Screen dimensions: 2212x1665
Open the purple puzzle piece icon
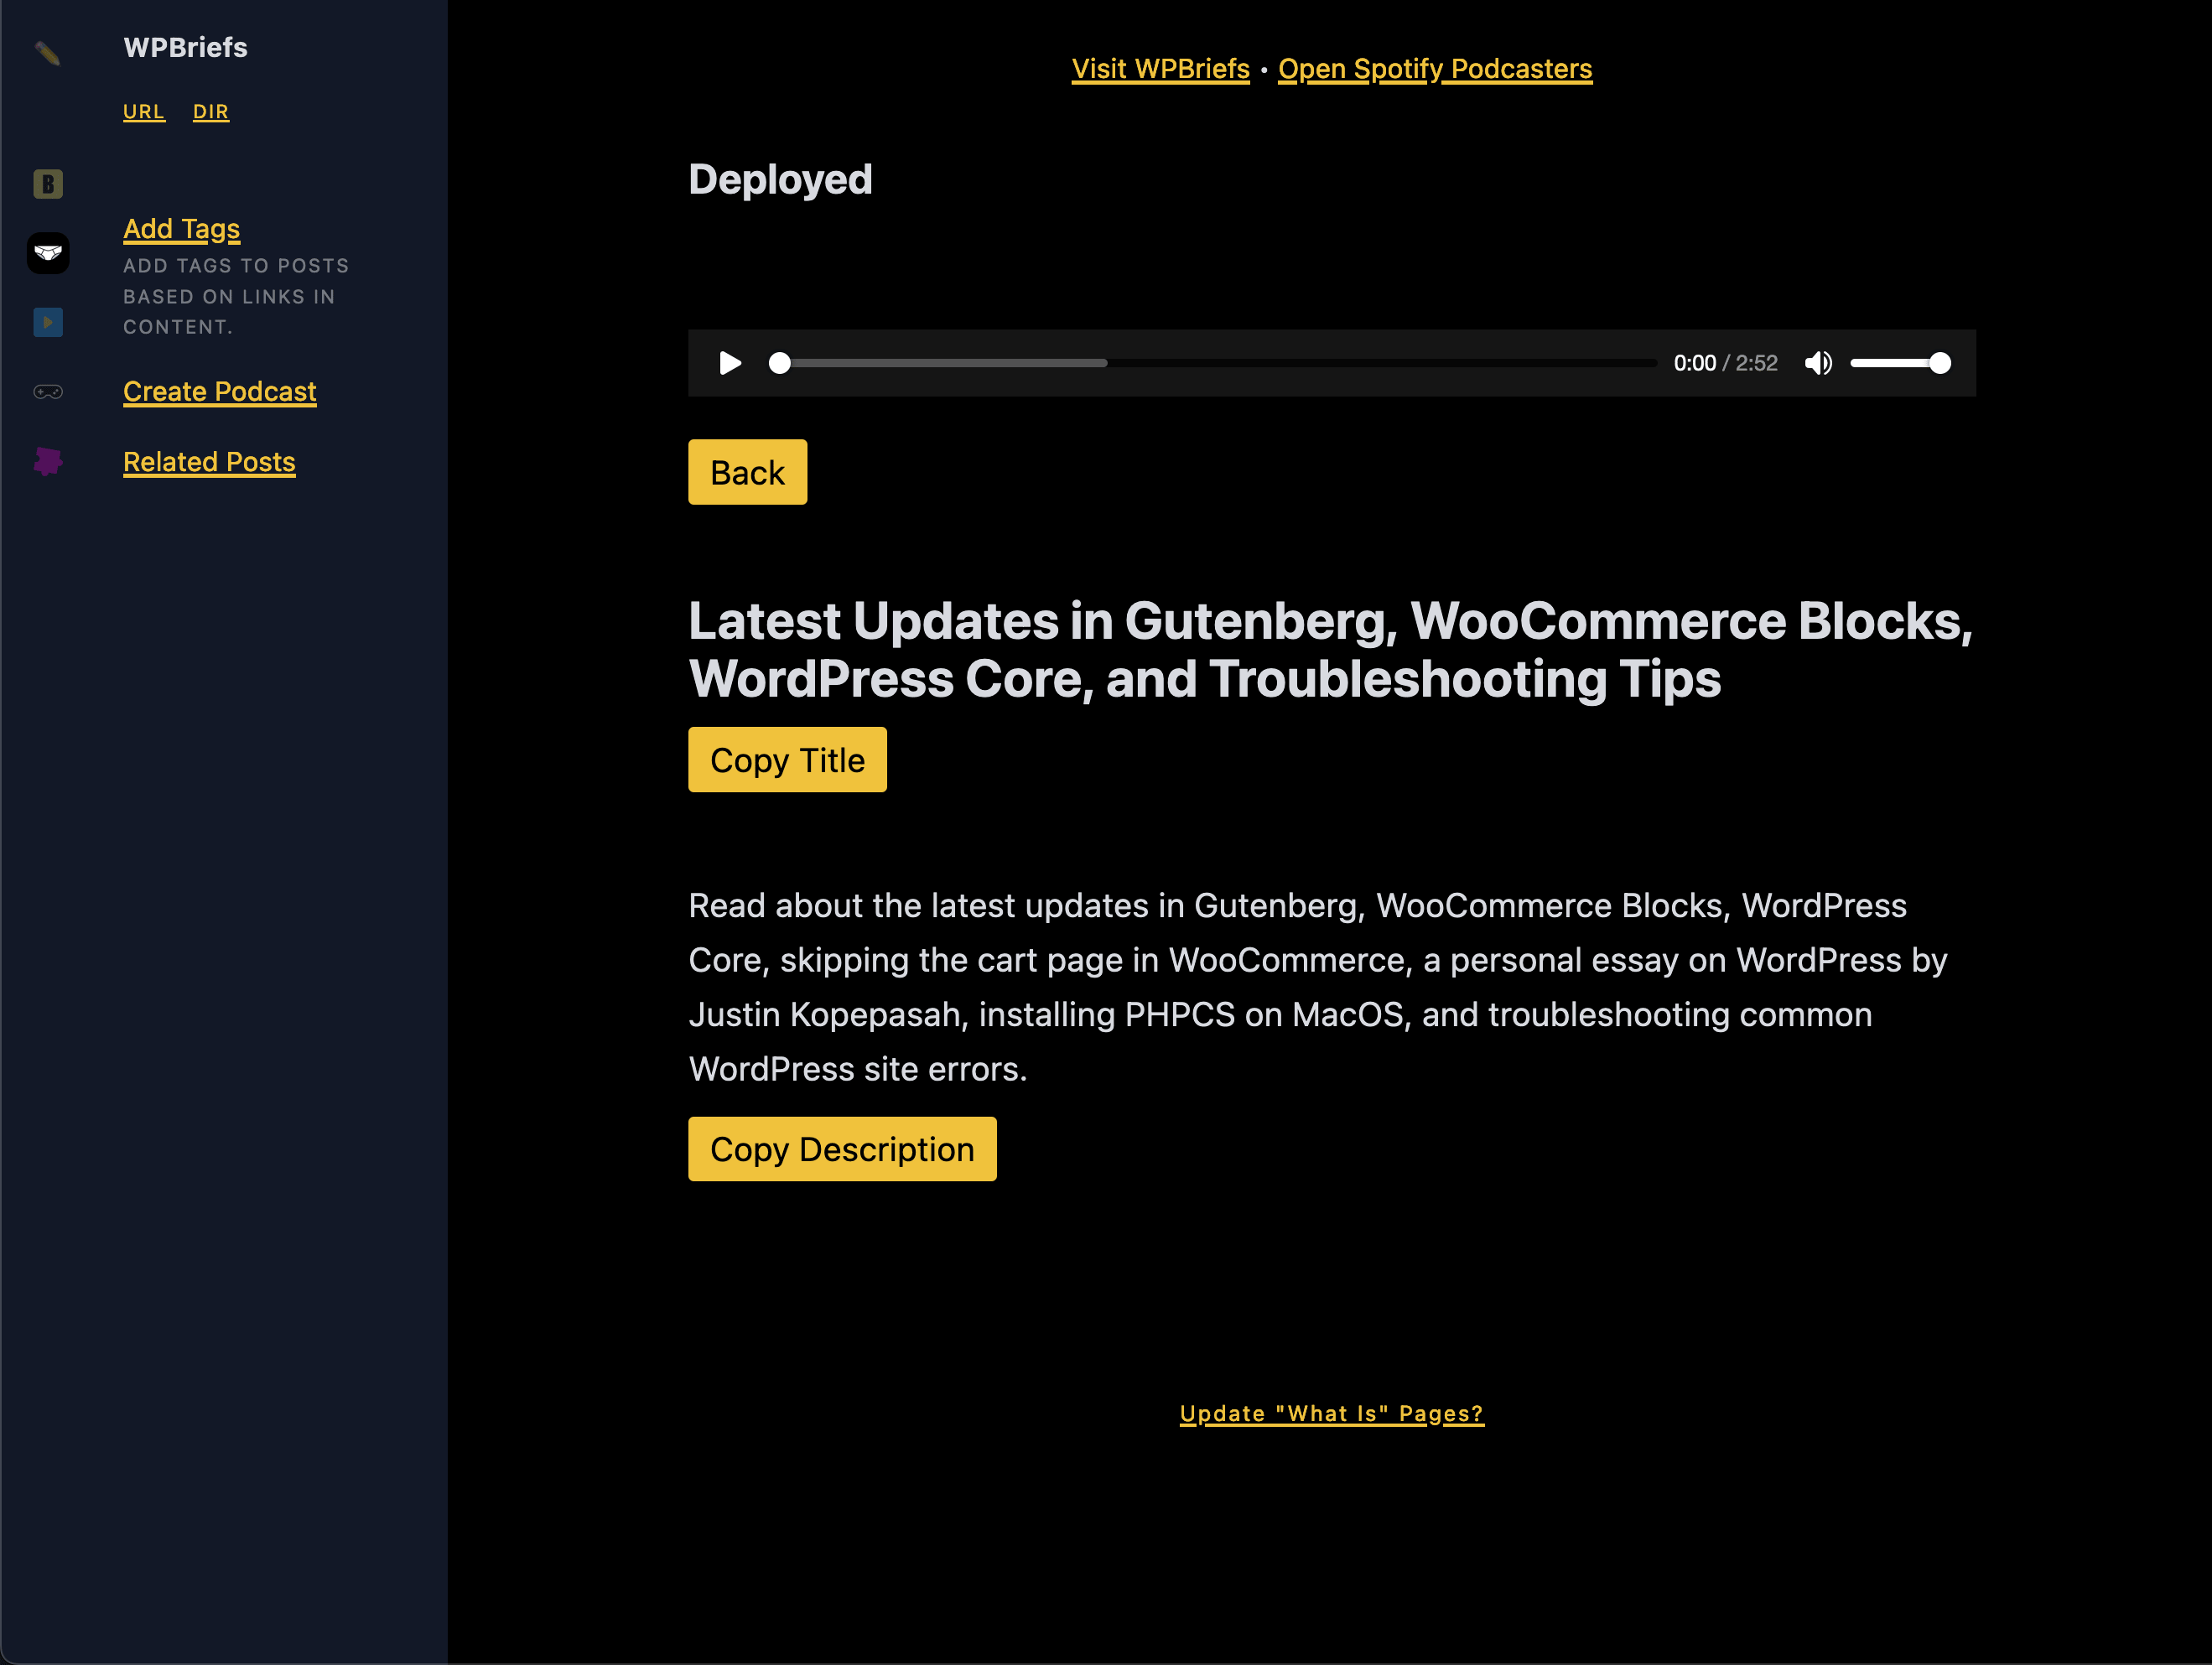coord(48,461)
